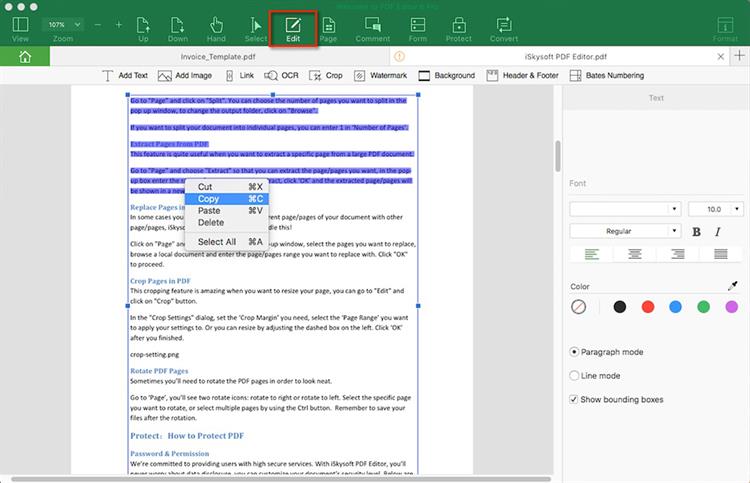Click the orange warning icon in tab
The width and height of the screenshot is (750, 483).
click(x=399, y=56)
